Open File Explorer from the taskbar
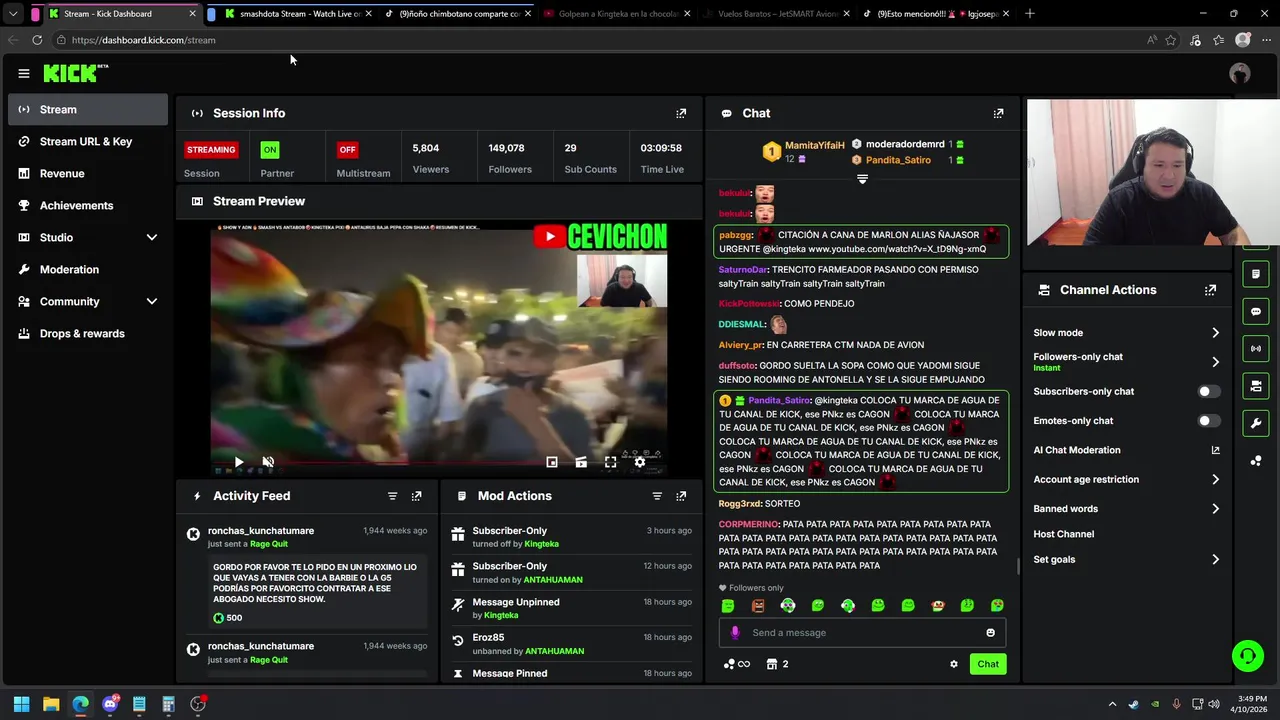 tap(51, 704)
